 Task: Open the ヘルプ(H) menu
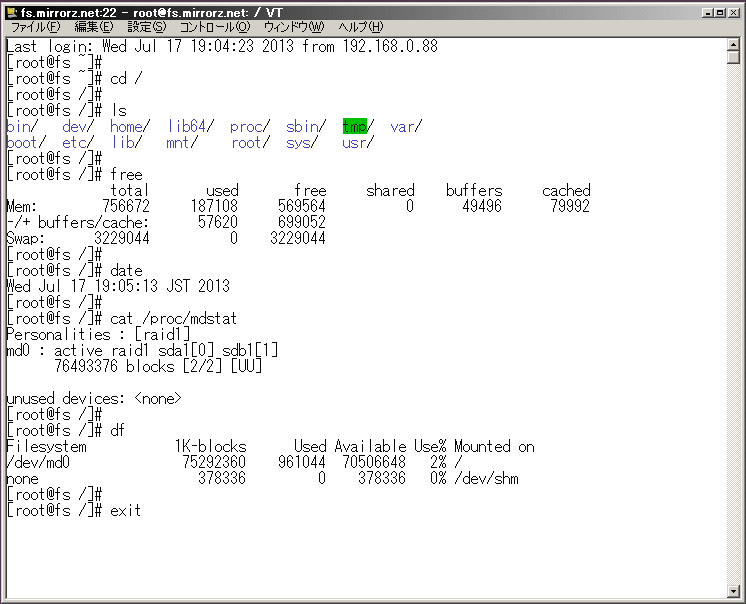pos(360,27)
